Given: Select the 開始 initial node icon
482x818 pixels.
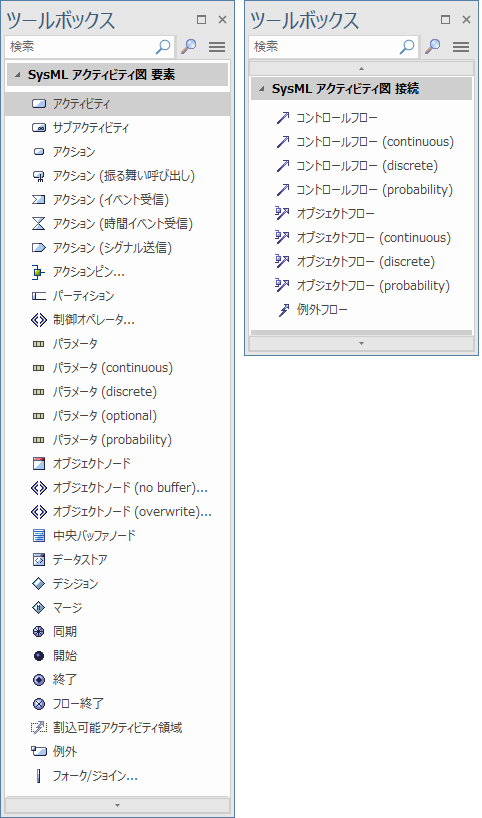Looking at the screenshot, I should tap(39, 656).
